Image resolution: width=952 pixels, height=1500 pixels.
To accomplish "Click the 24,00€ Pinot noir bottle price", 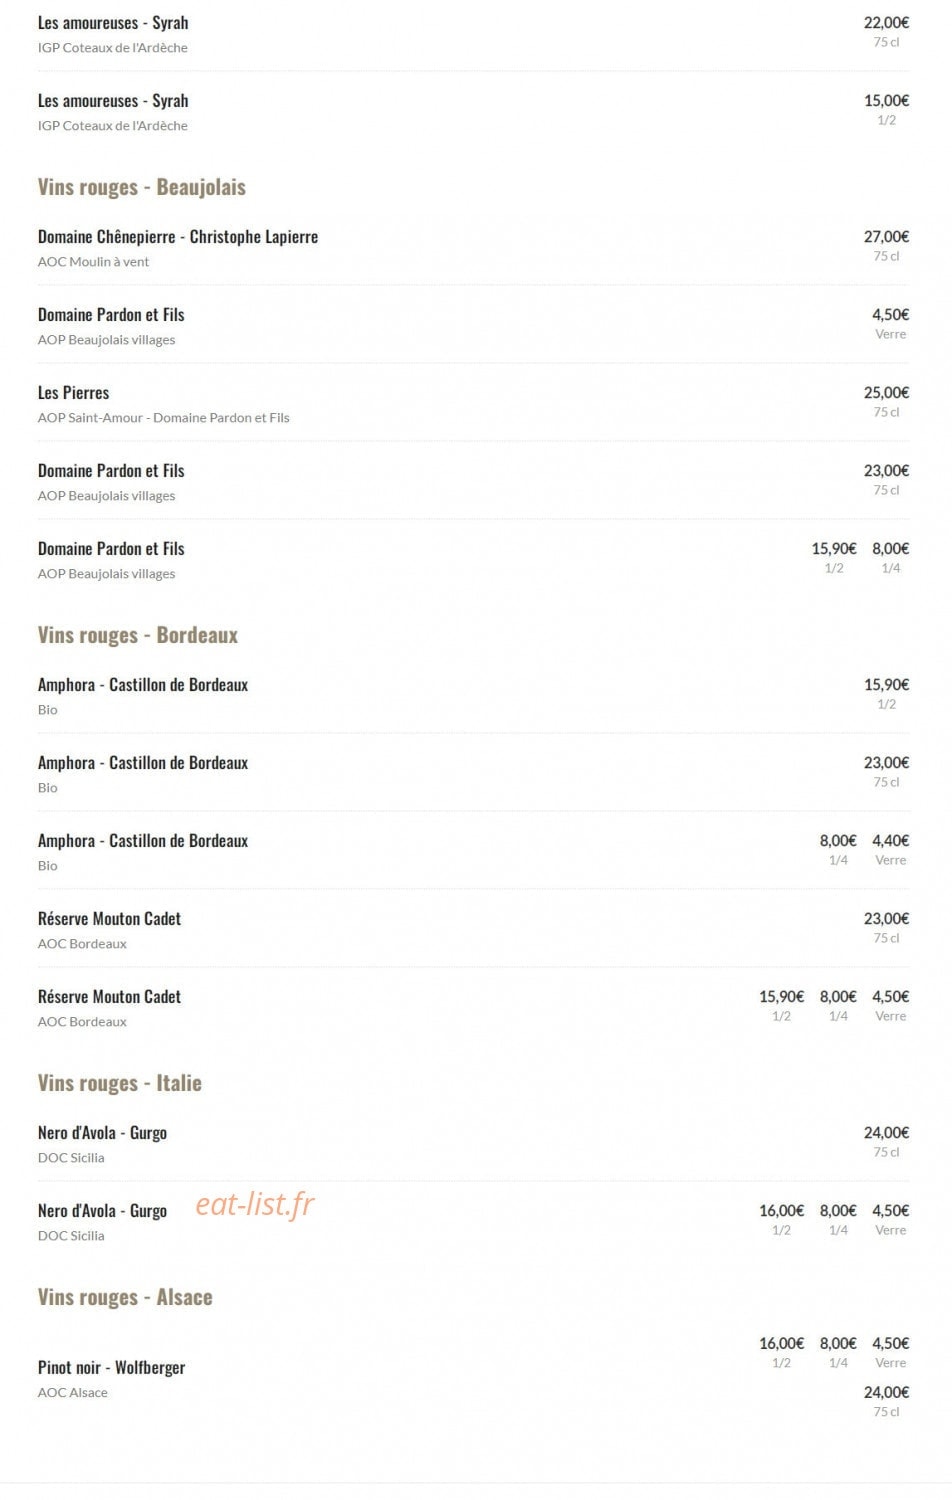I will click(886, 1392).
